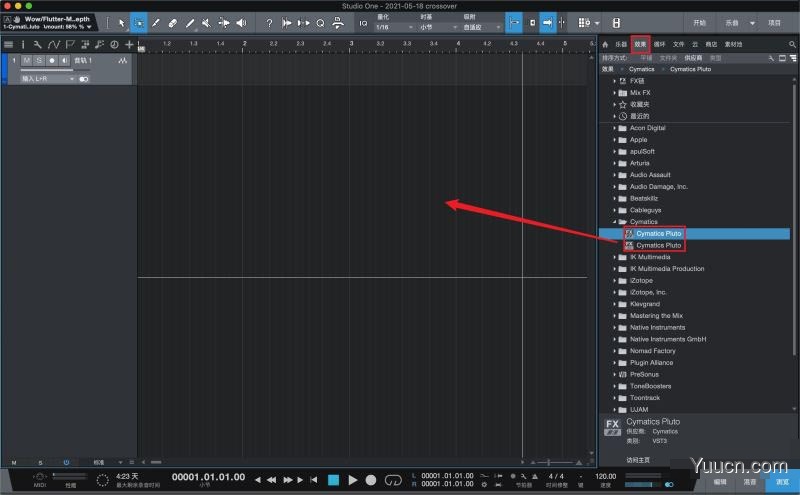Expand the Mix FX folder
The image size is (800, 495).
(x=614, y=93)
